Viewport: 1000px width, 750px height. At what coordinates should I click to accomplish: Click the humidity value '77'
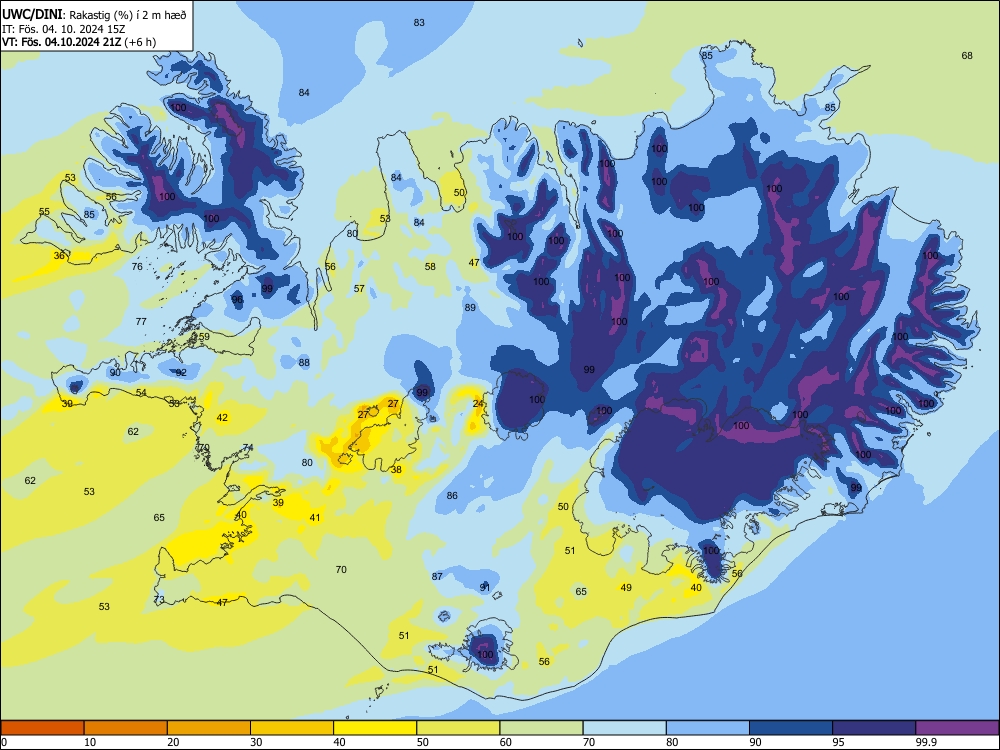(141, 321)
